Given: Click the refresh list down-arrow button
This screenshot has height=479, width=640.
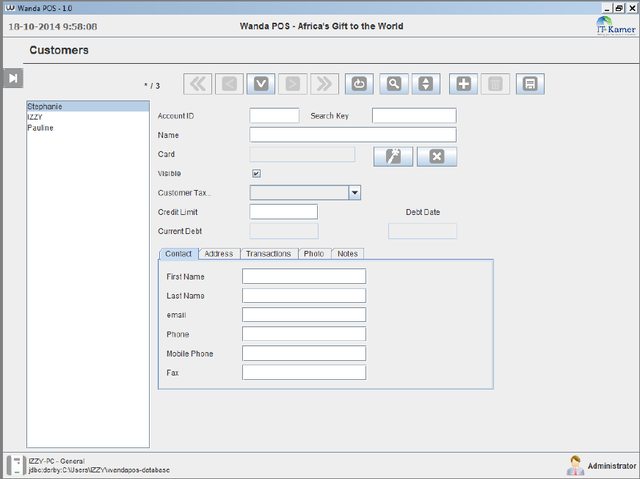Looking at the screenshot, I should pos(261,84).
